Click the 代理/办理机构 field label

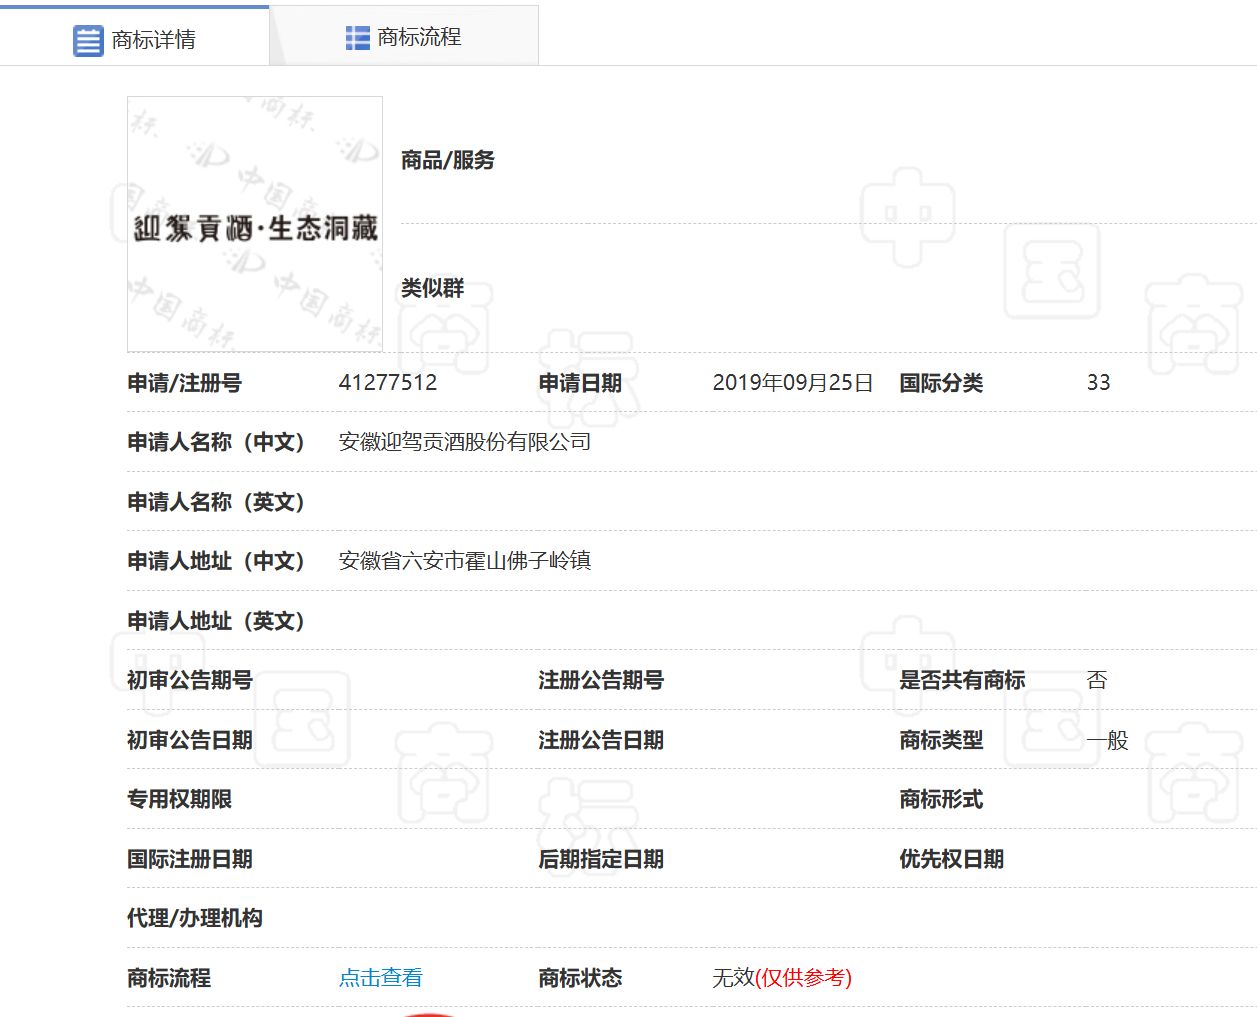195,918
